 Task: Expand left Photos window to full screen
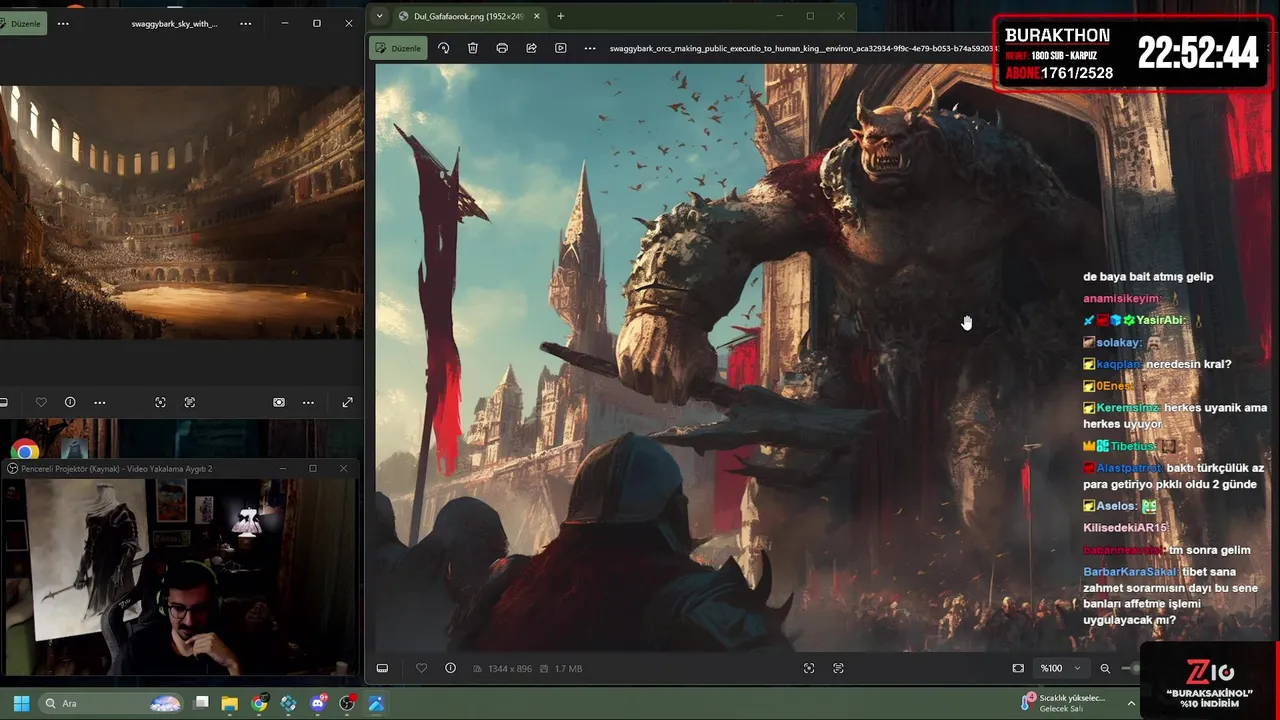[x=347, y=402]
